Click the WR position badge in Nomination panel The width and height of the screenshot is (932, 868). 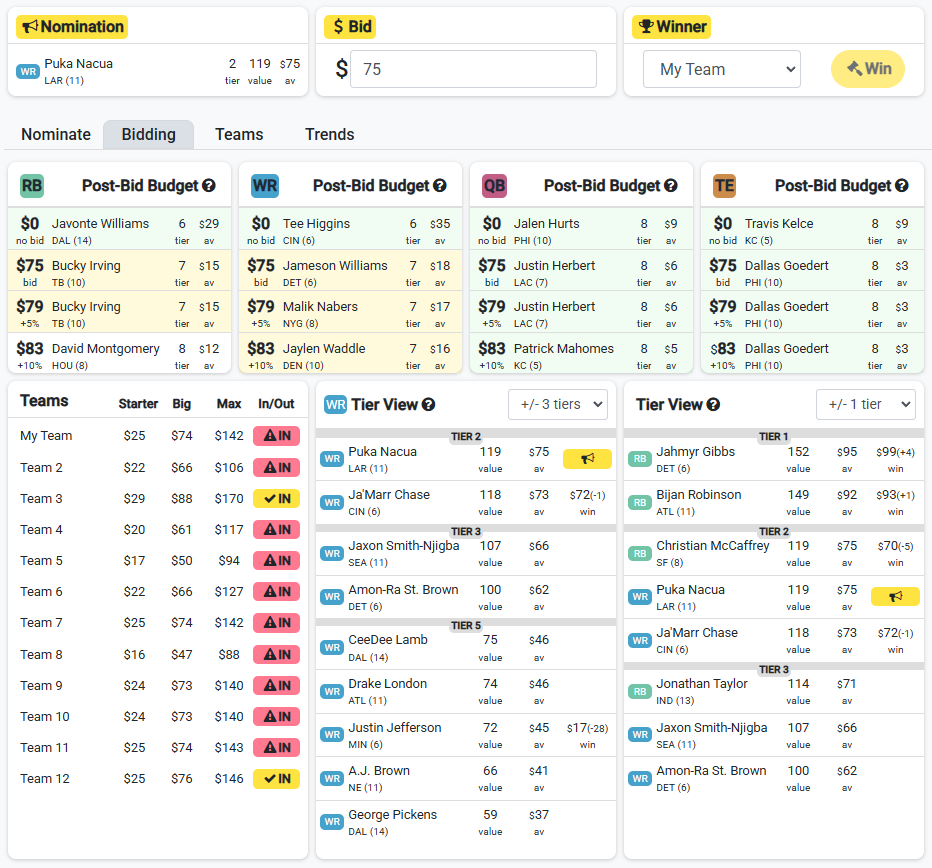pos(28,71)
